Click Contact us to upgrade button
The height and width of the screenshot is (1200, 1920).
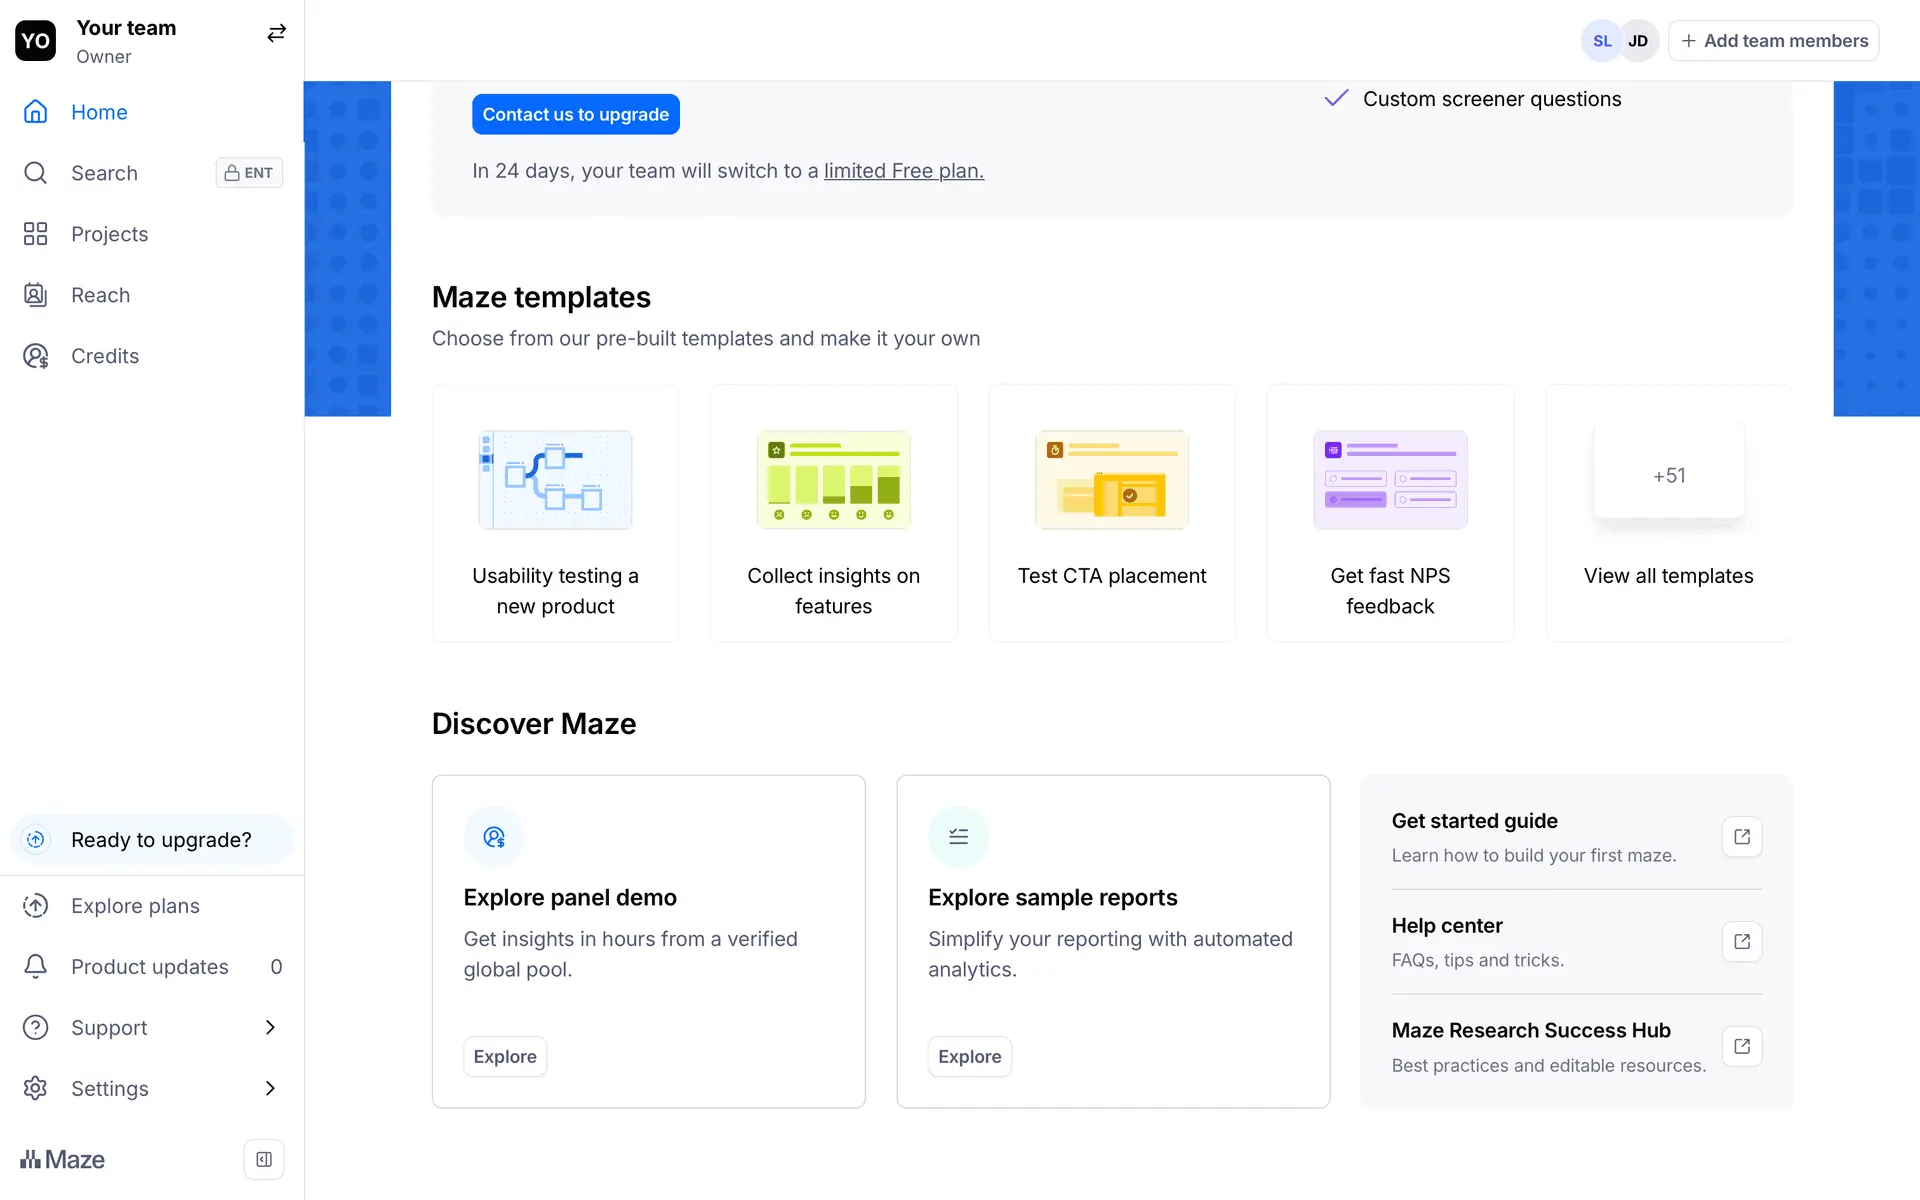pos(575,114)
